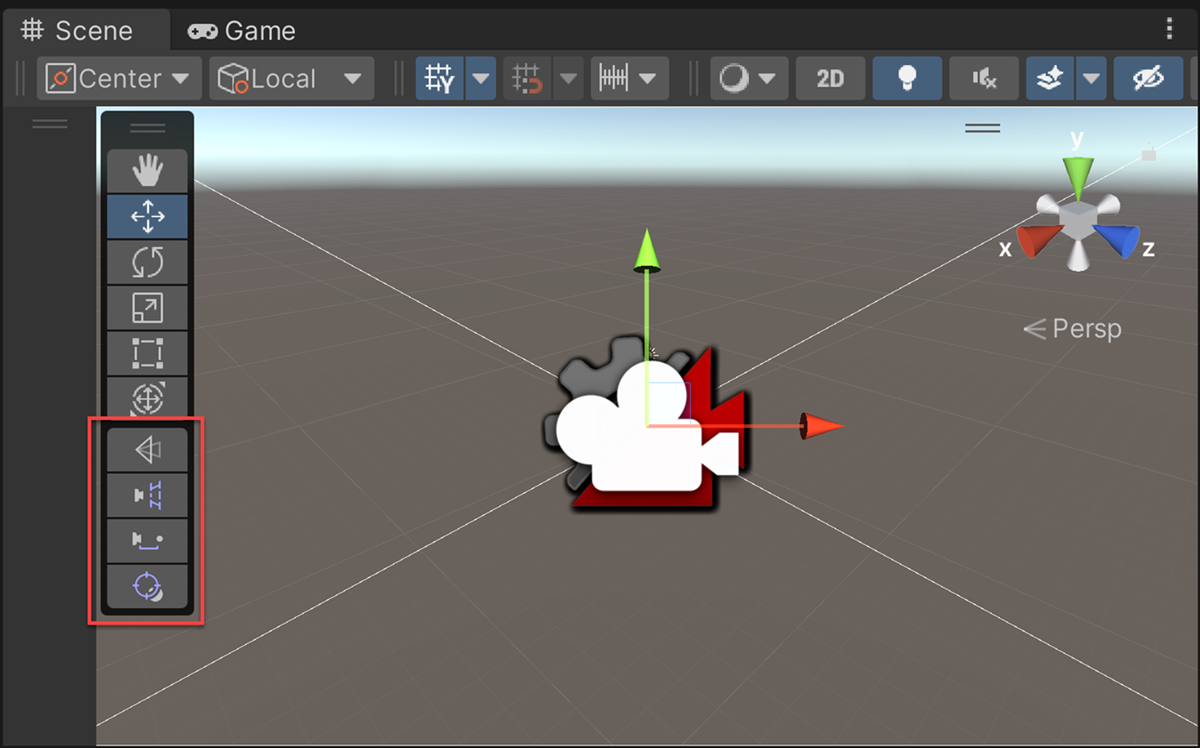Expand the grid snapping options arrow
The height and width of the screenshot is (748, 1200).
point(568,78)
